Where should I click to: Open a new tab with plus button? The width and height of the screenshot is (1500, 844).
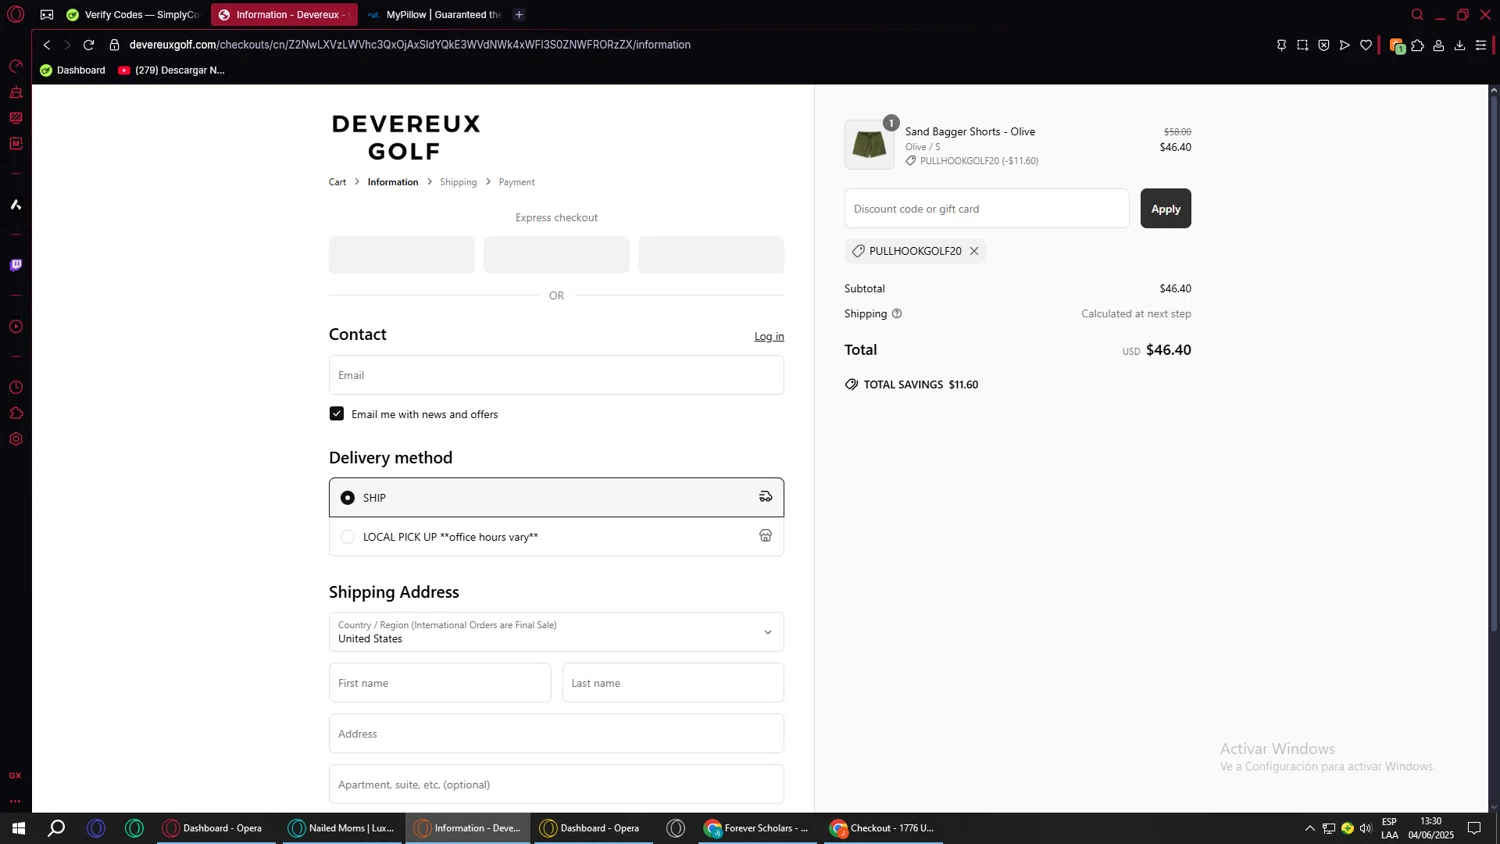click(519, 15)
